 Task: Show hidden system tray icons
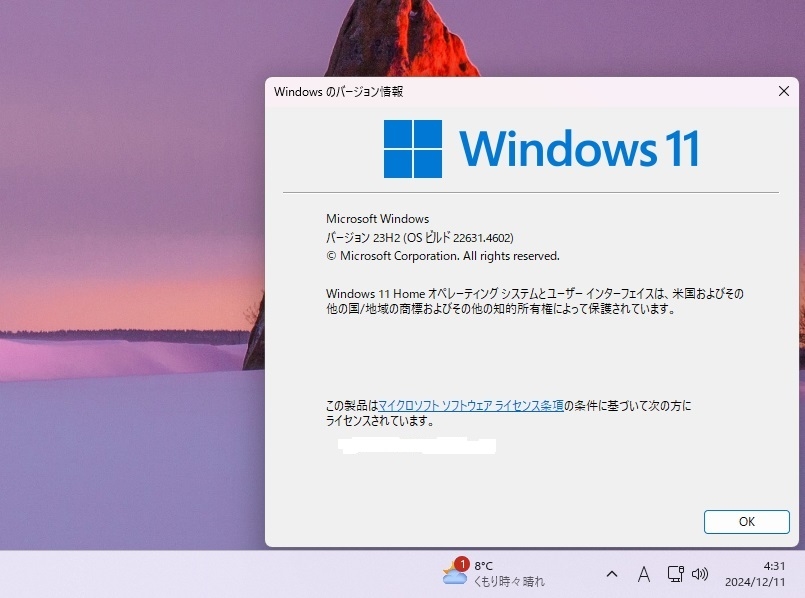[x=612, y=574]
